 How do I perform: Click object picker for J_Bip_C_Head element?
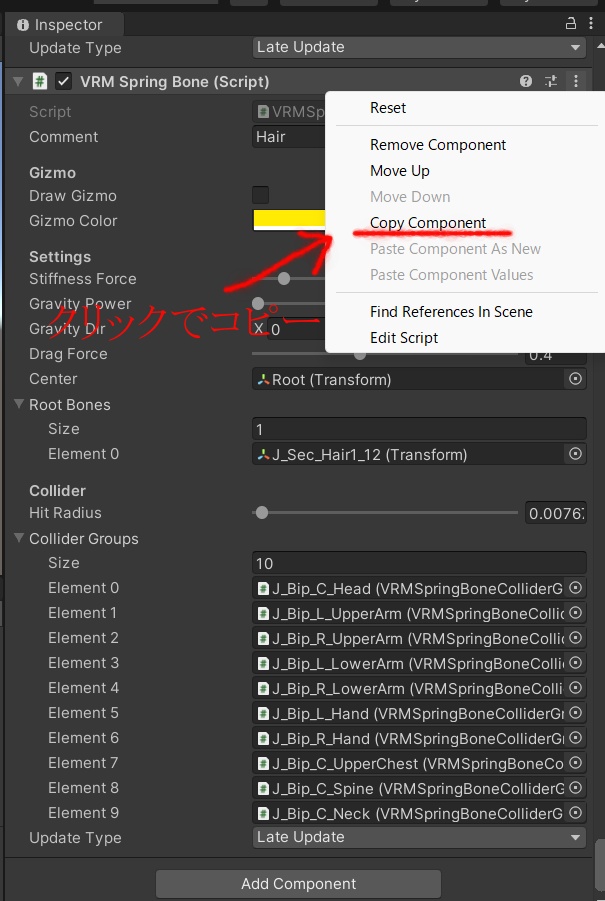pyautogui.click(x=575, y=588)
